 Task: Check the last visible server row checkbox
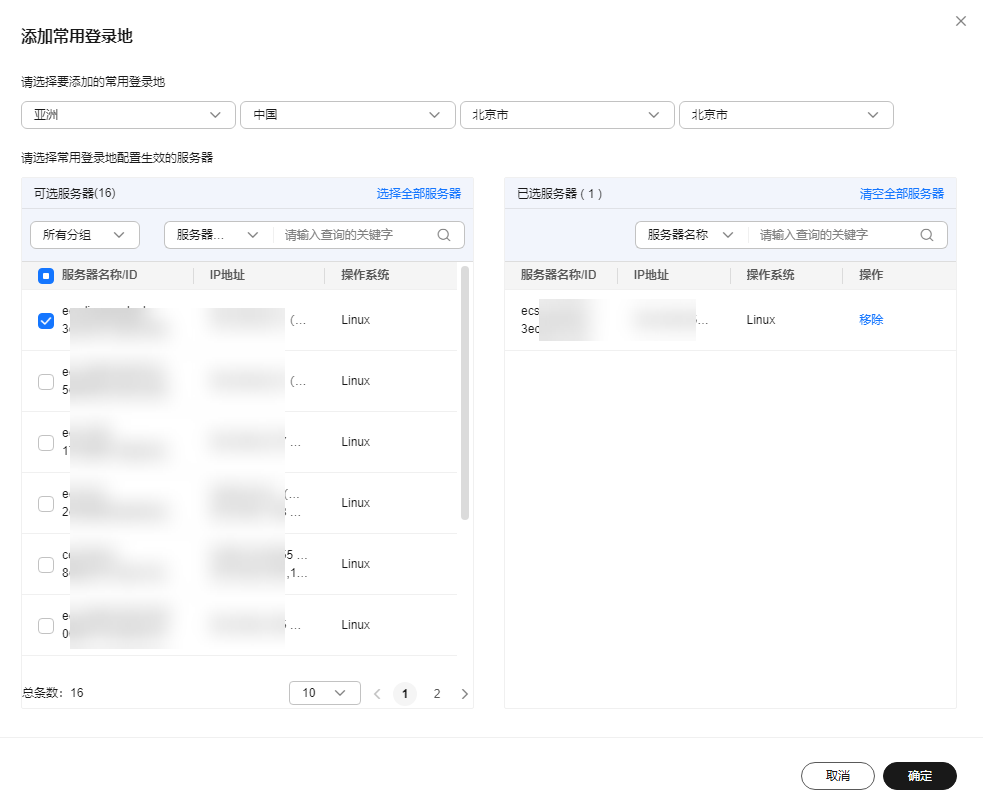46,626
